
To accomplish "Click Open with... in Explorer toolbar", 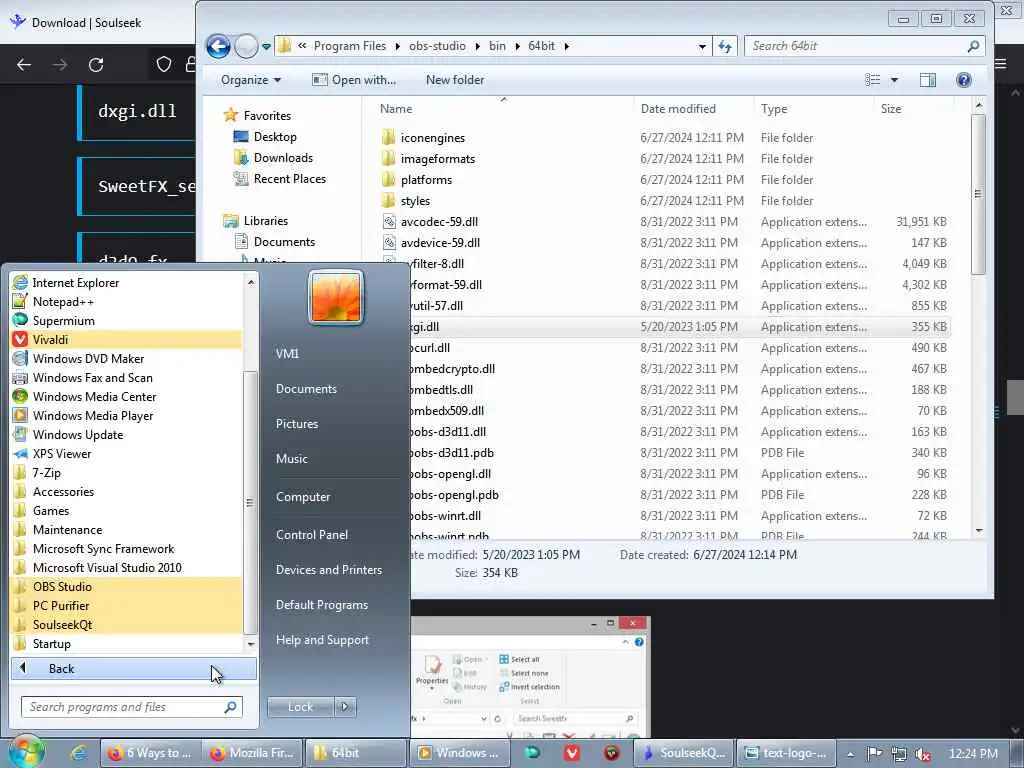I will (354, 80).
